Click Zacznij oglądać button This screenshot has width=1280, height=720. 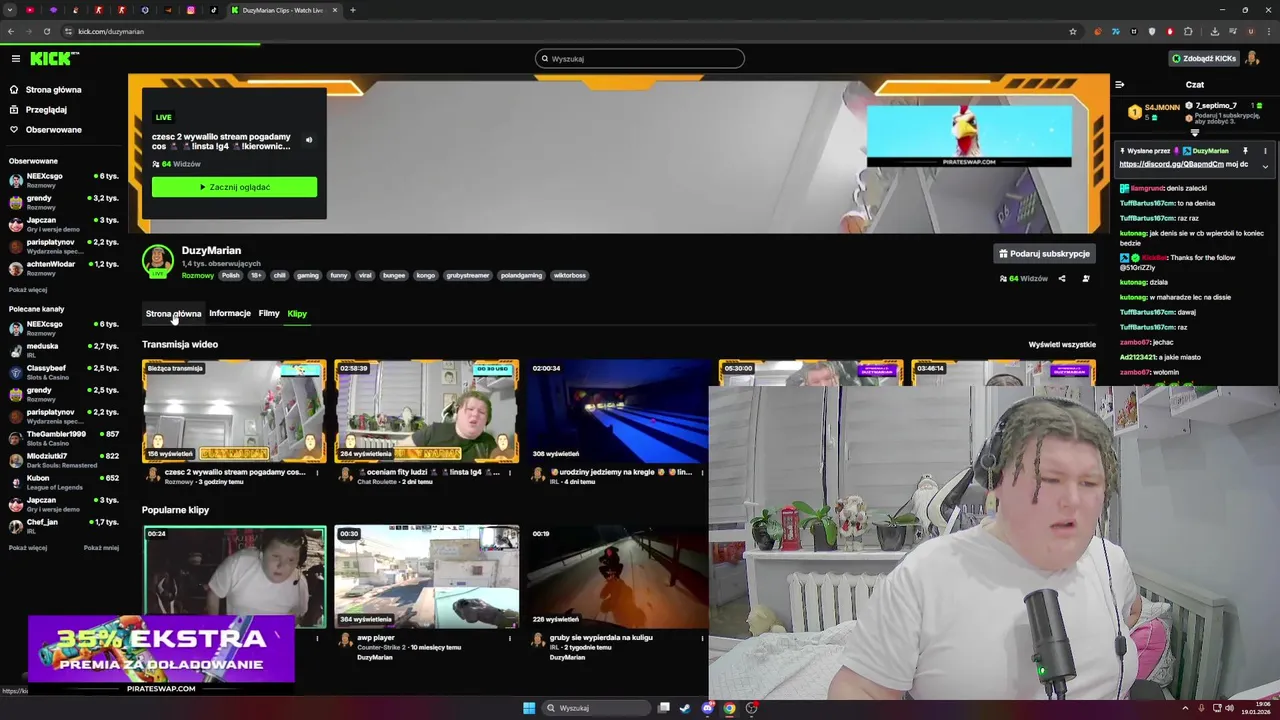(x=234, y=187)
